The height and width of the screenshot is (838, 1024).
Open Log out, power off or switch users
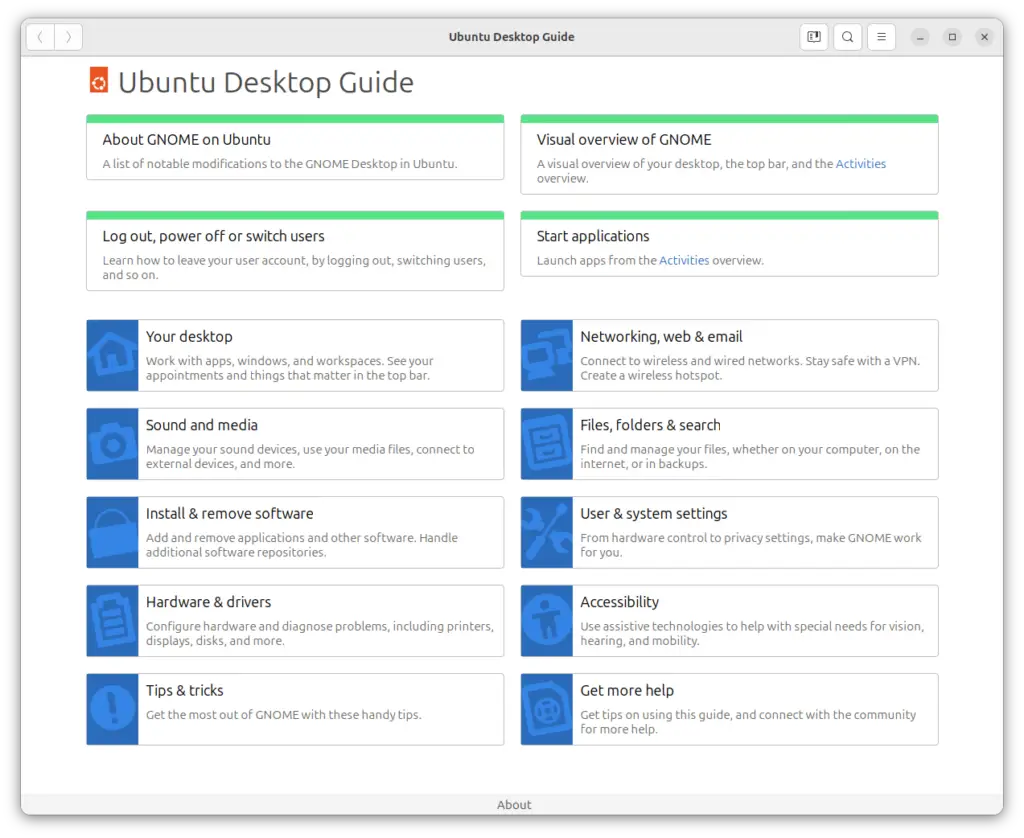[214, 236]
